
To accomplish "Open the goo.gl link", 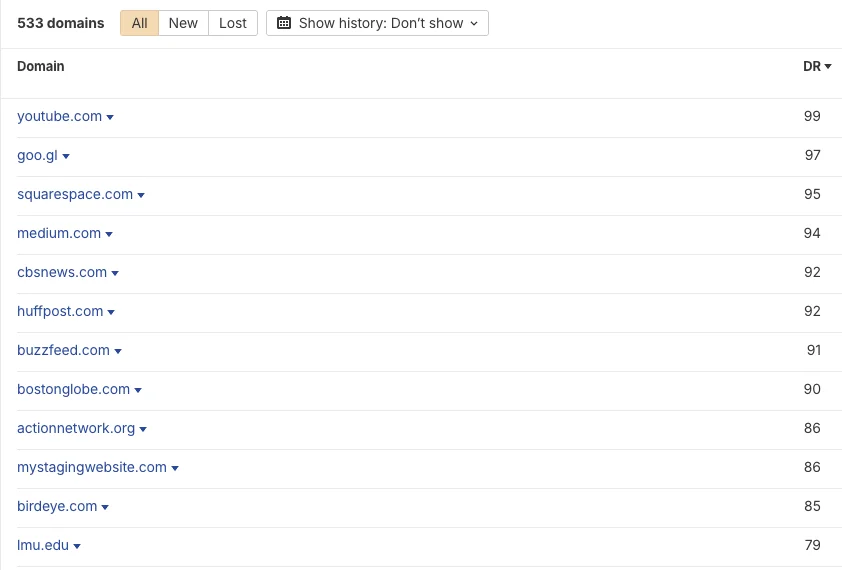I will pos(37,155).
